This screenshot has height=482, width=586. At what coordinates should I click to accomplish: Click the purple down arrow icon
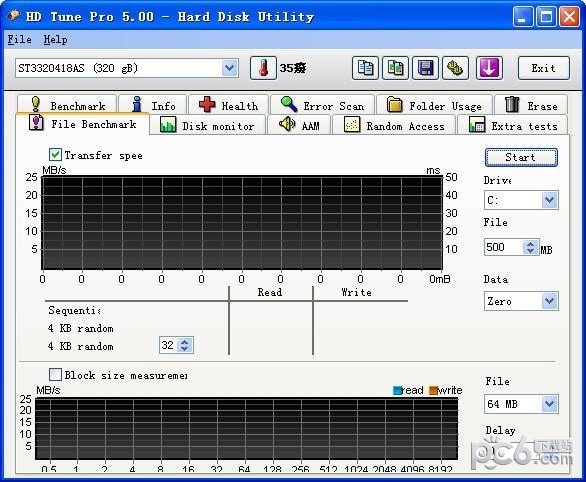click(489, 68)
